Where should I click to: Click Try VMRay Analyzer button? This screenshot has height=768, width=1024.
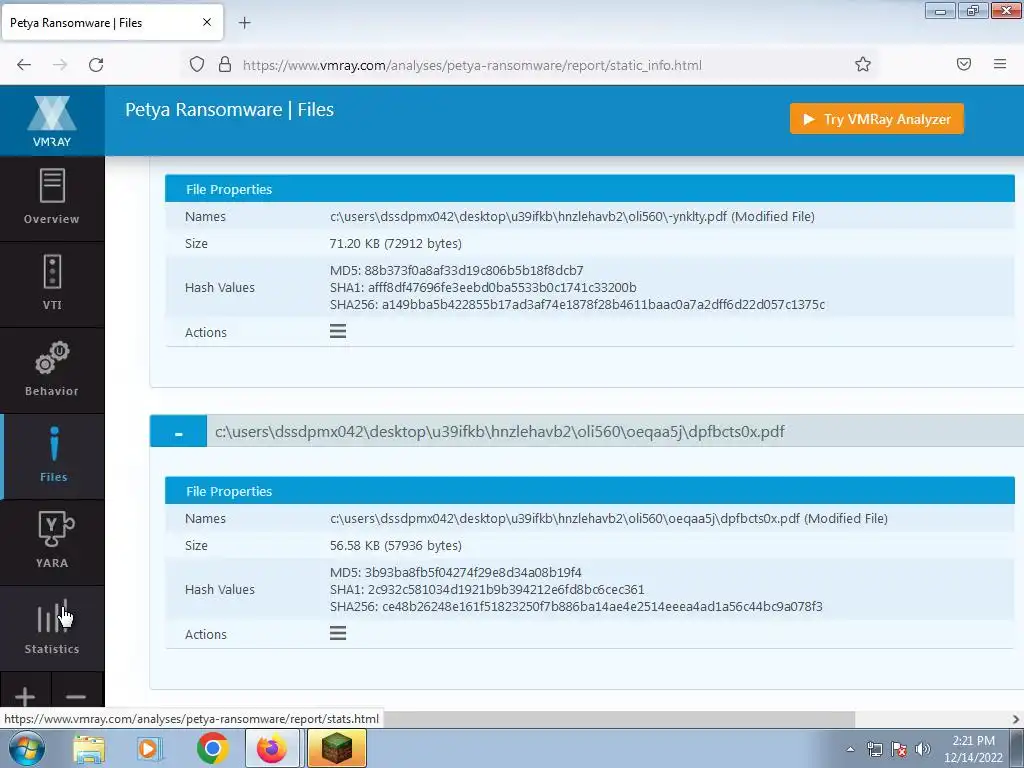tap(876, 119)
